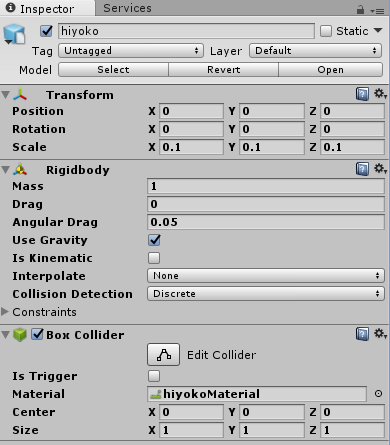Screen dimensions: 390x445
Task: Toggle the hiyoko active checkbox
Action: click(x=46, y=31)
